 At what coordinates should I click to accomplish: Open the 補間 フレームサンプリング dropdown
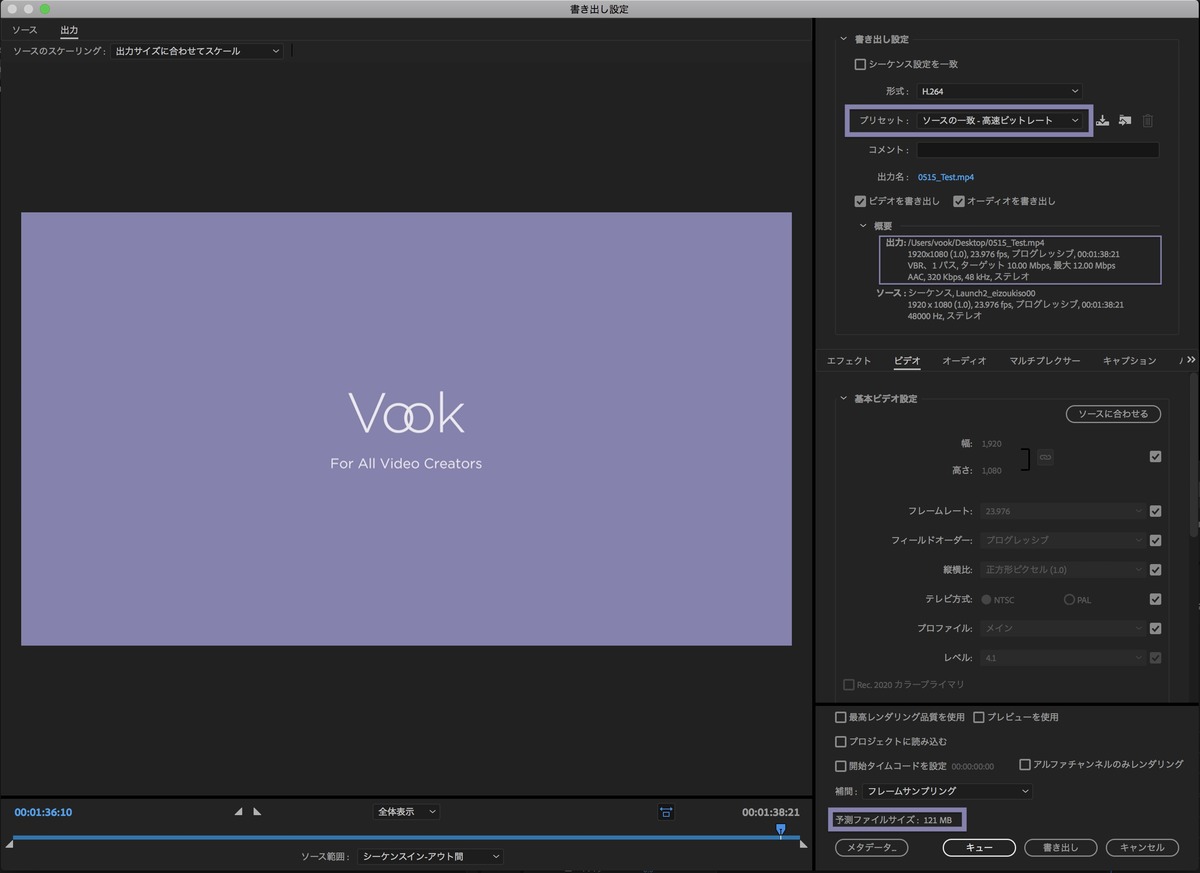point(947,791)
